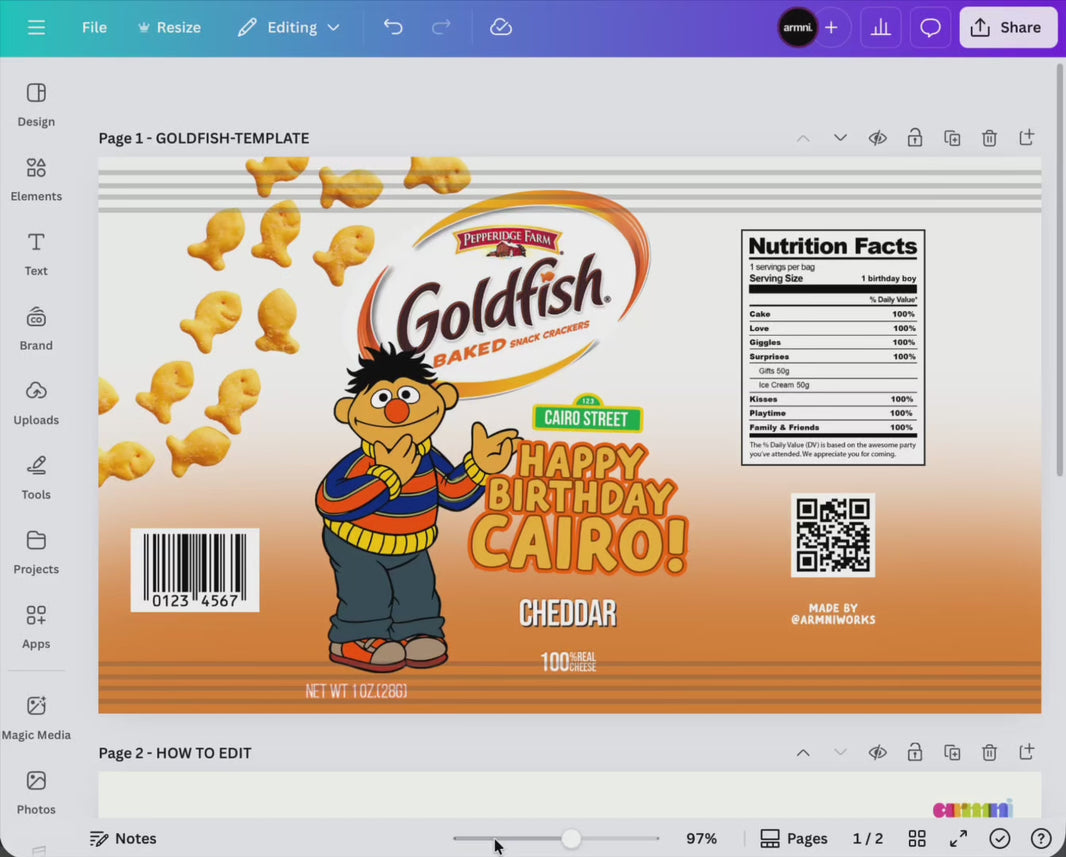
Task: Delete Page 1 with trash icon
Action: (989, 138)
